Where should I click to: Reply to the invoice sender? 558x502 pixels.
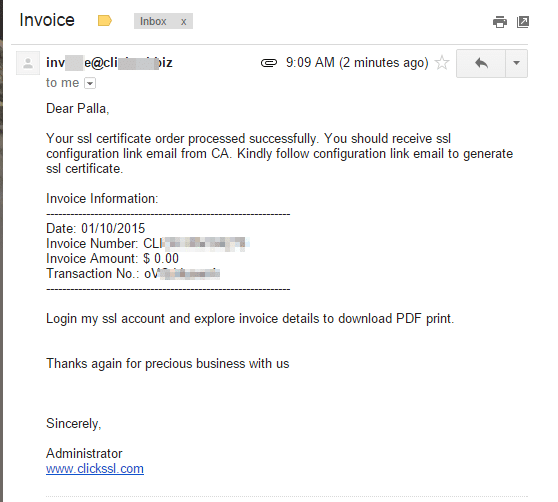pos(481,63)
